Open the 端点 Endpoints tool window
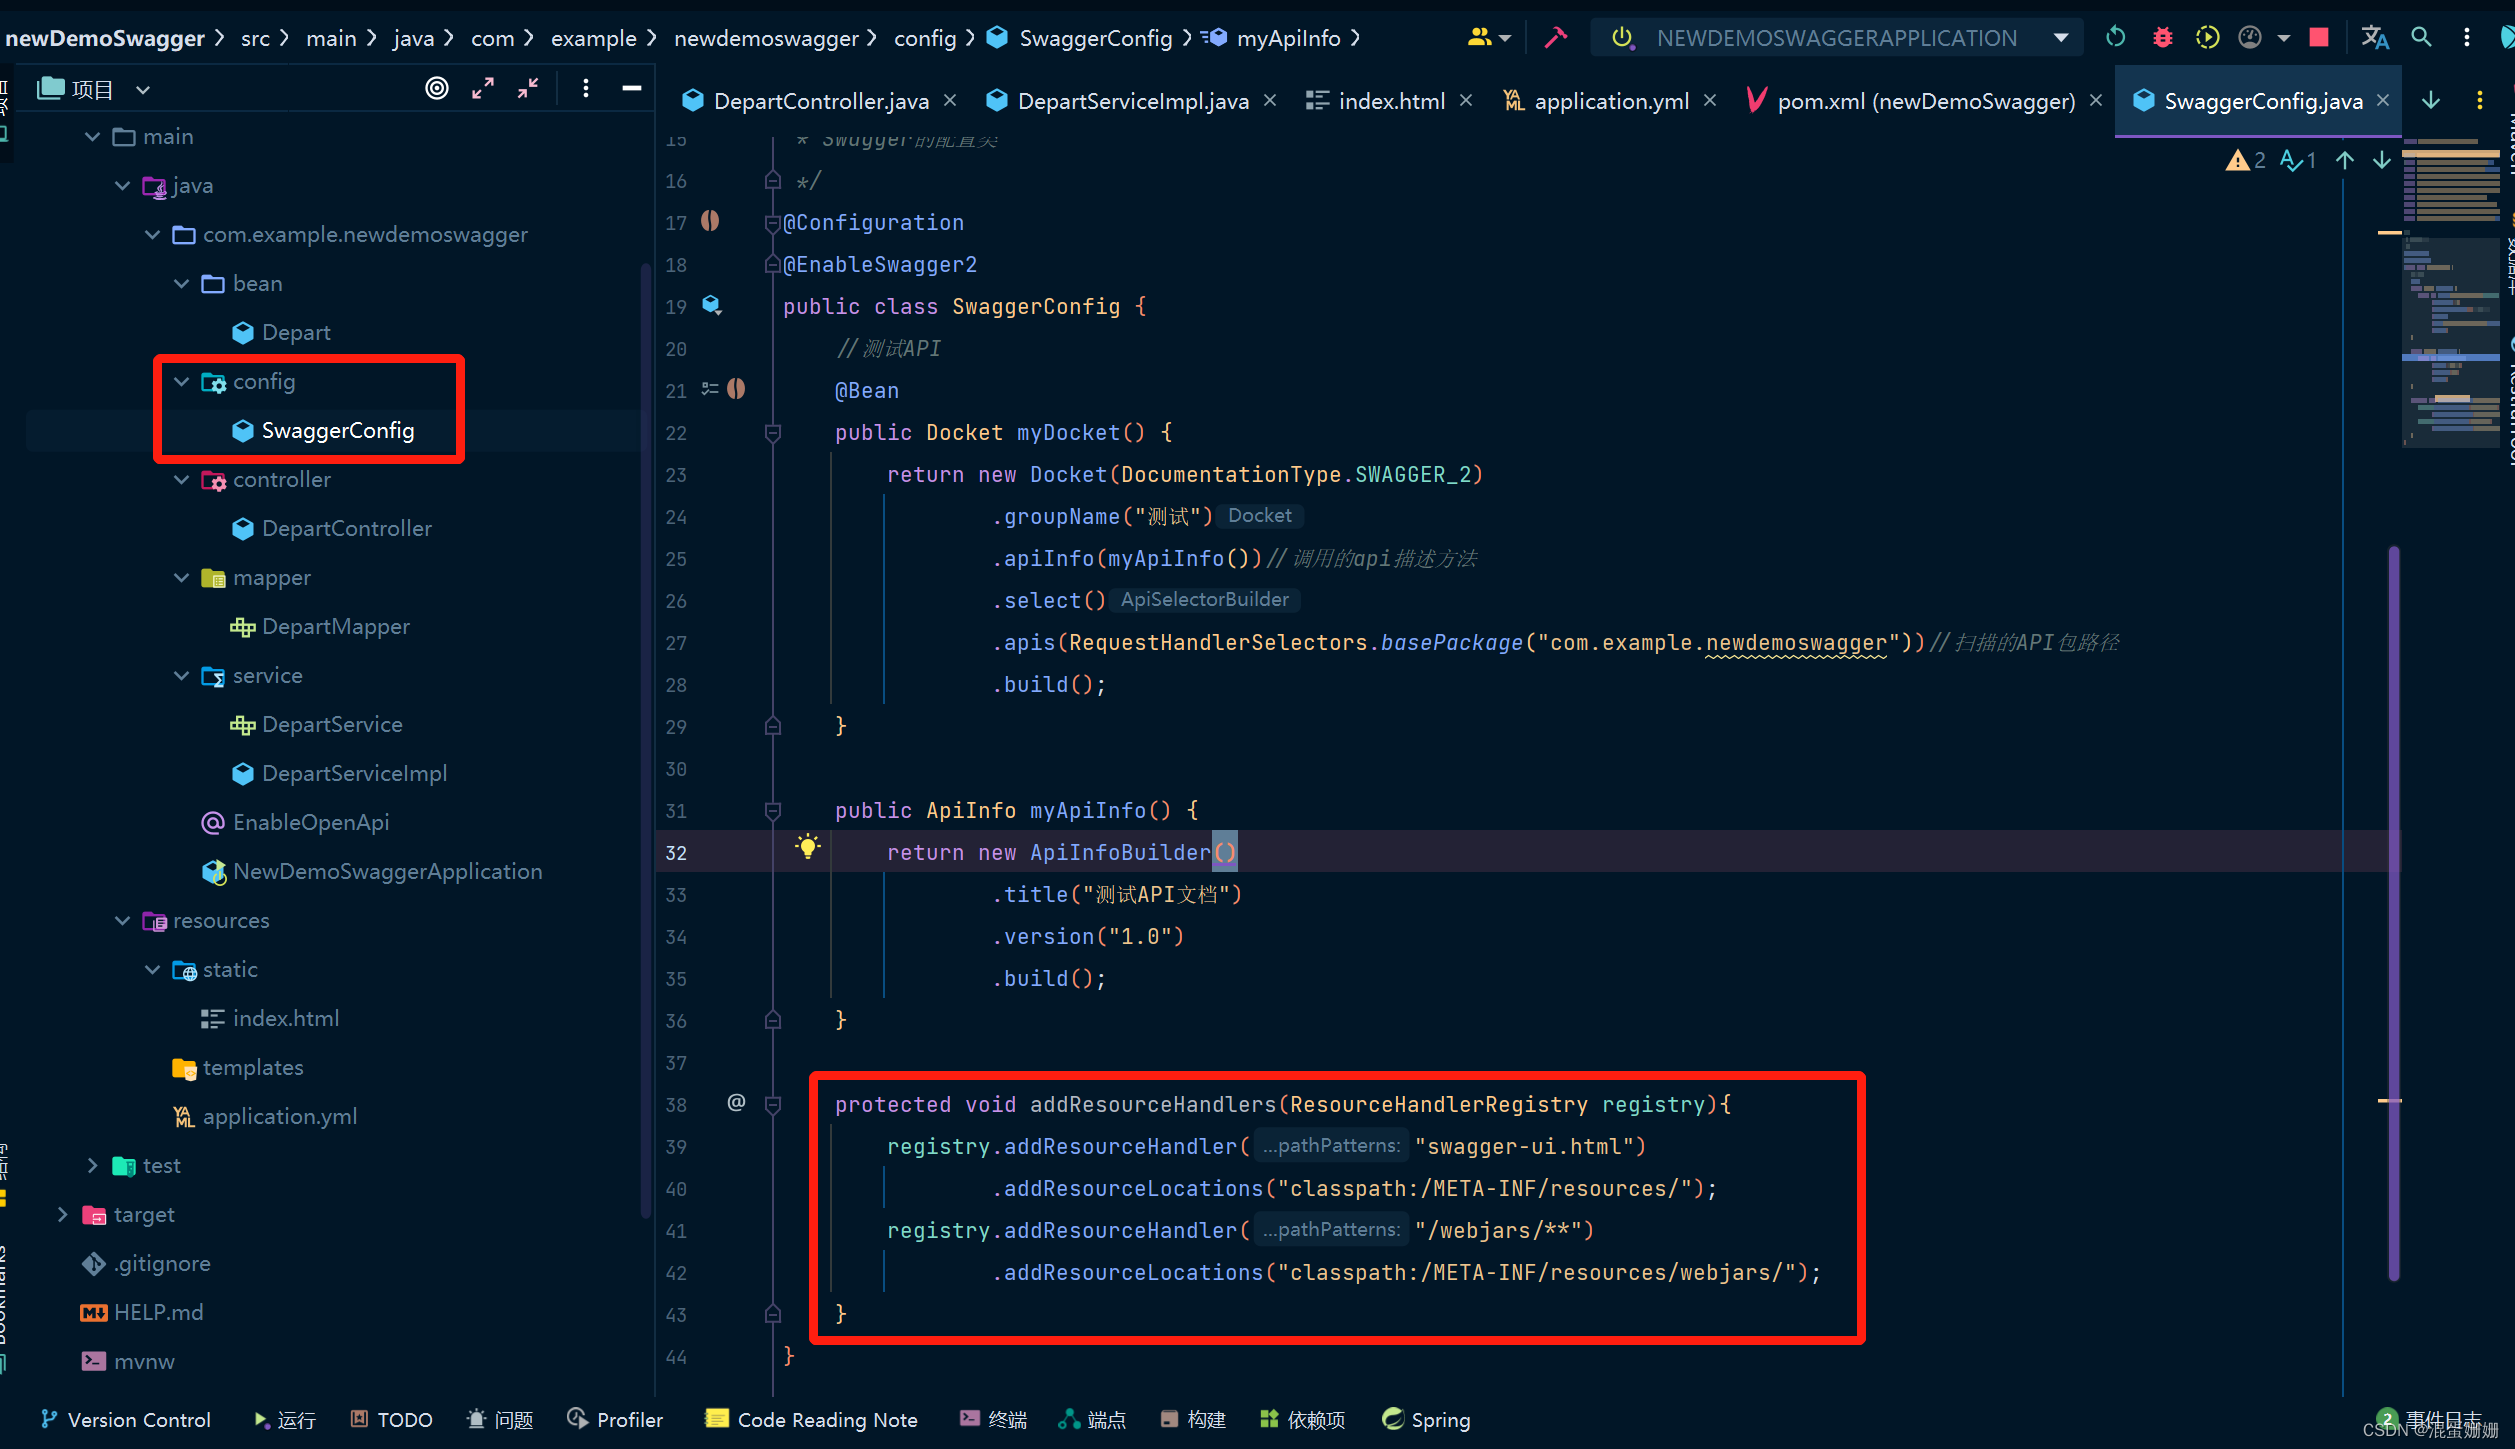This screenshot has height=1449, width=2515. [1092, 1419]
